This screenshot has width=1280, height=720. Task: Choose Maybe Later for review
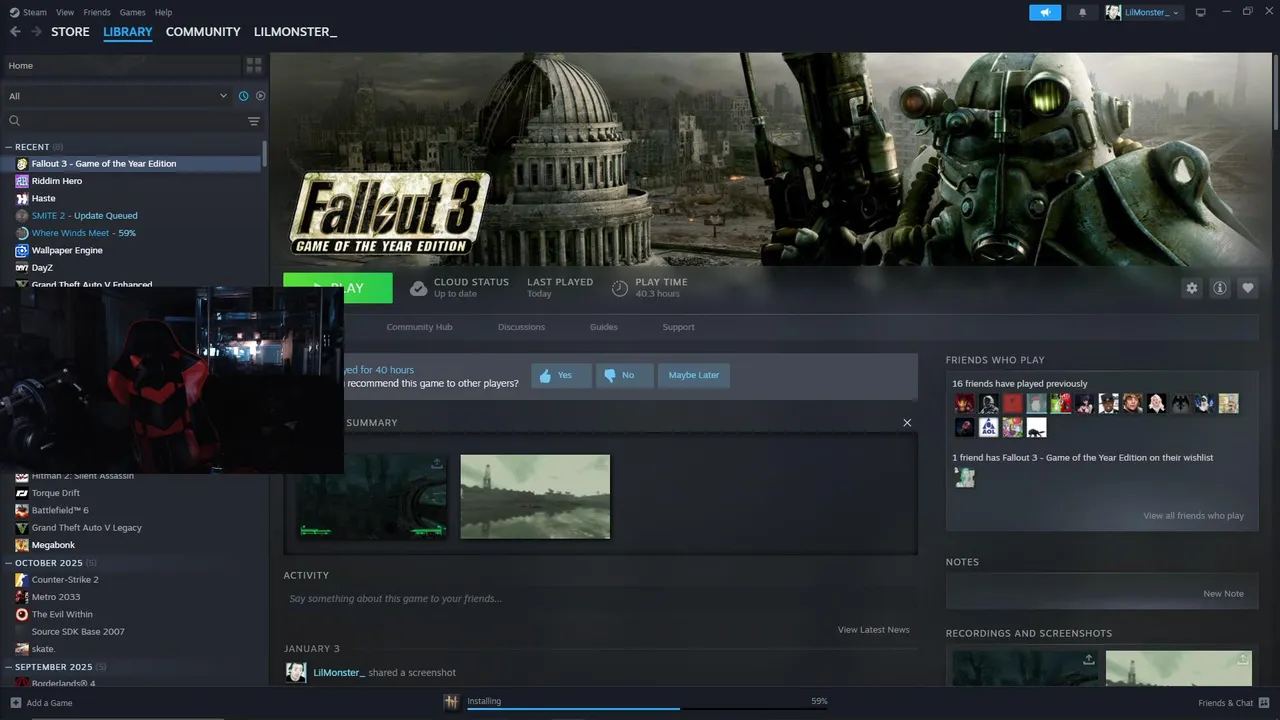coord(694,375)
